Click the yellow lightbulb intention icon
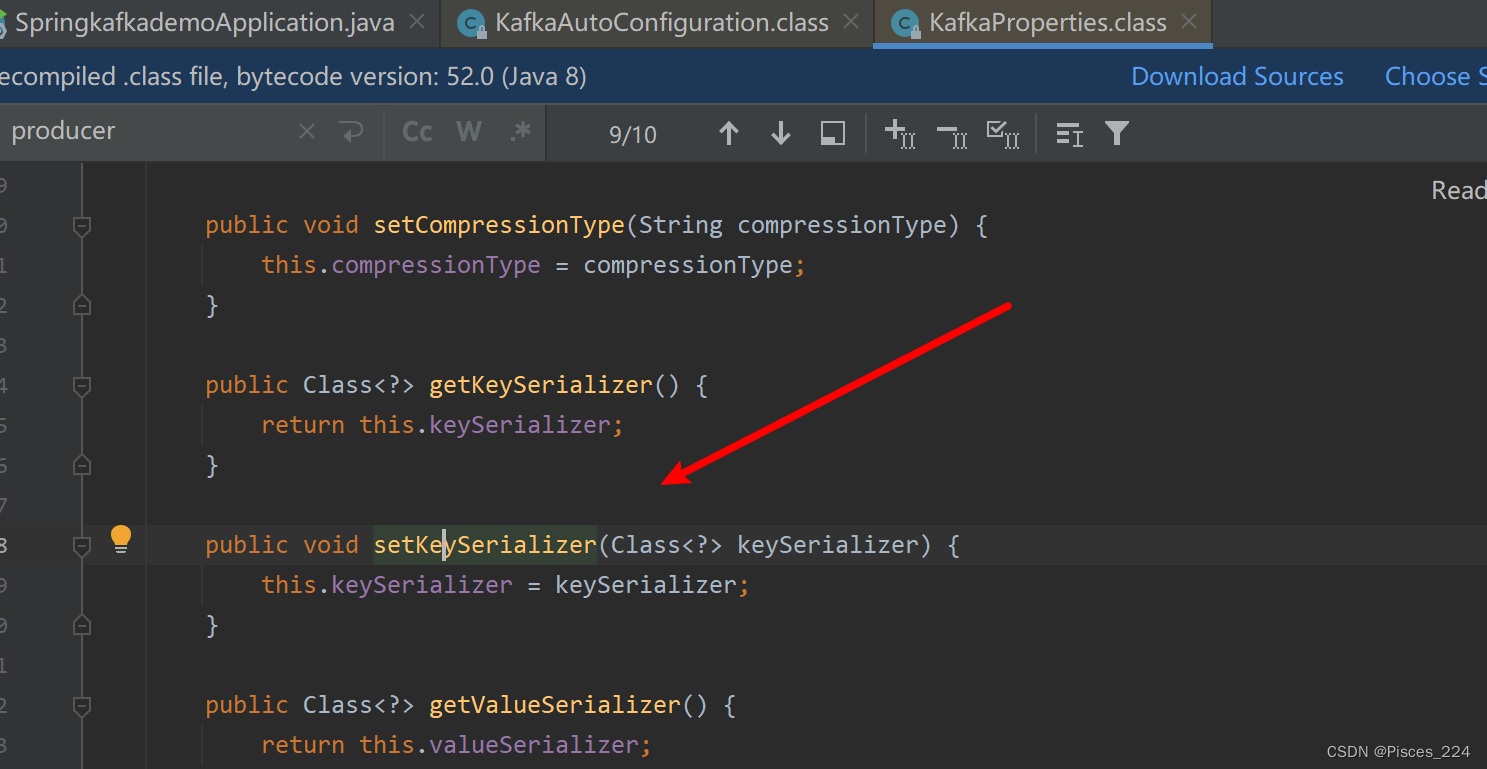 coord(121,540)
